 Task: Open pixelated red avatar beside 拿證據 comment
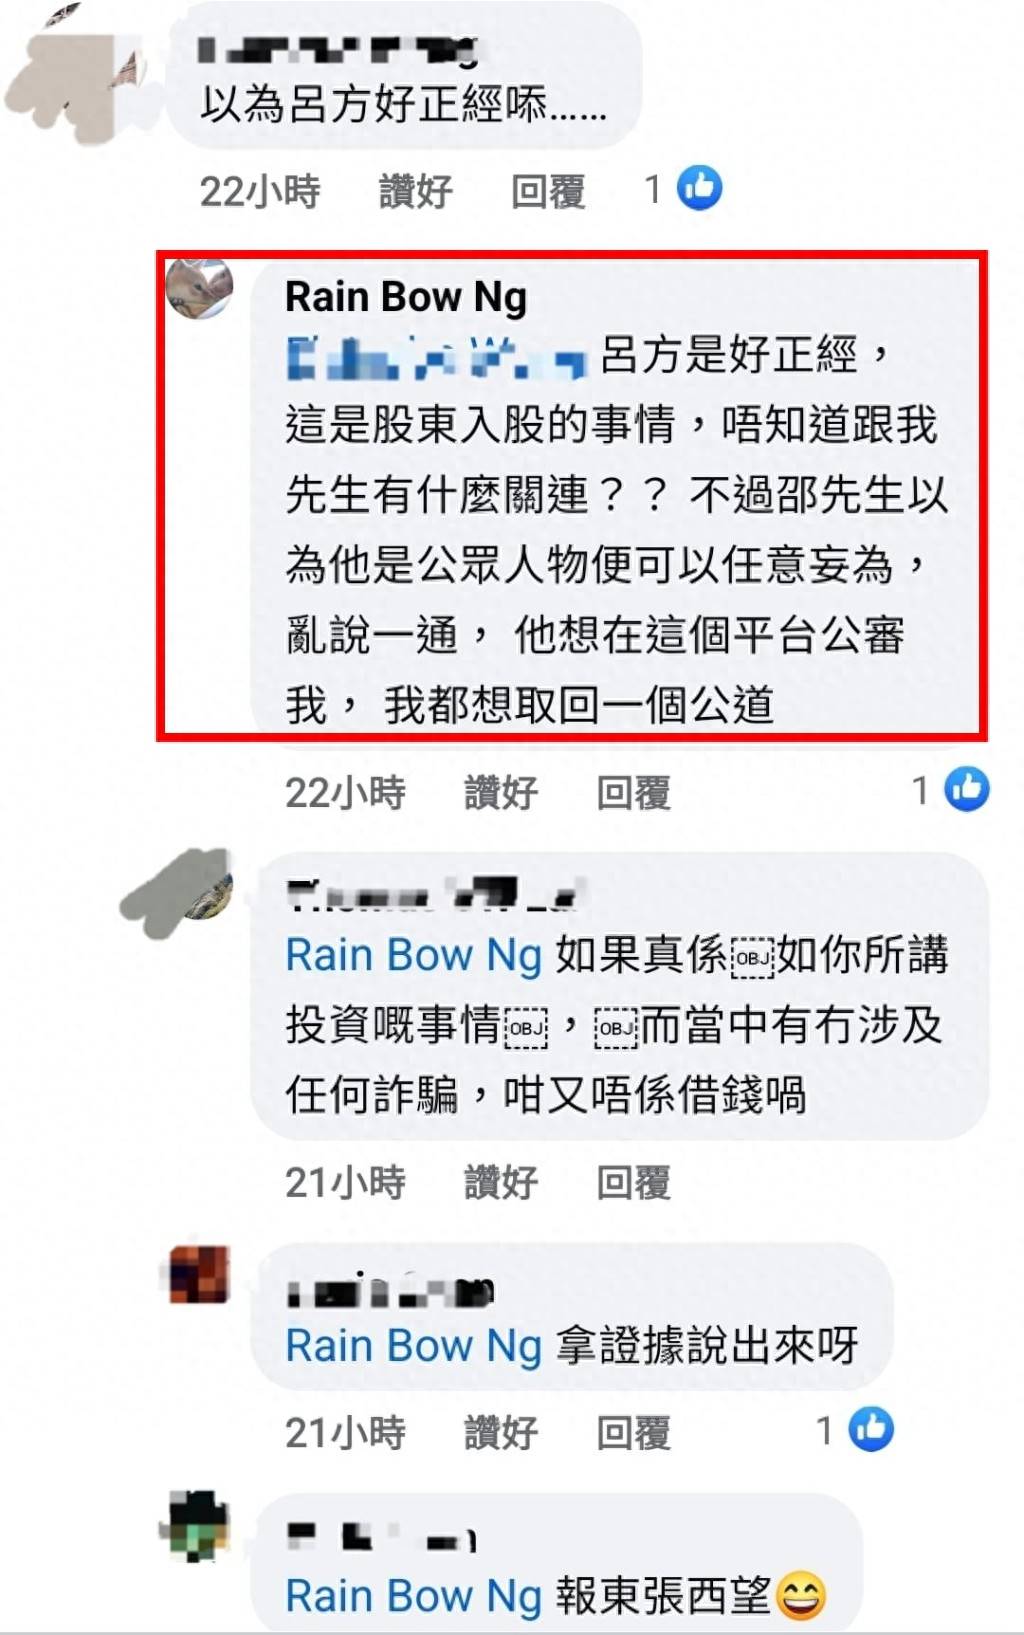click(x=199, y=1274)
